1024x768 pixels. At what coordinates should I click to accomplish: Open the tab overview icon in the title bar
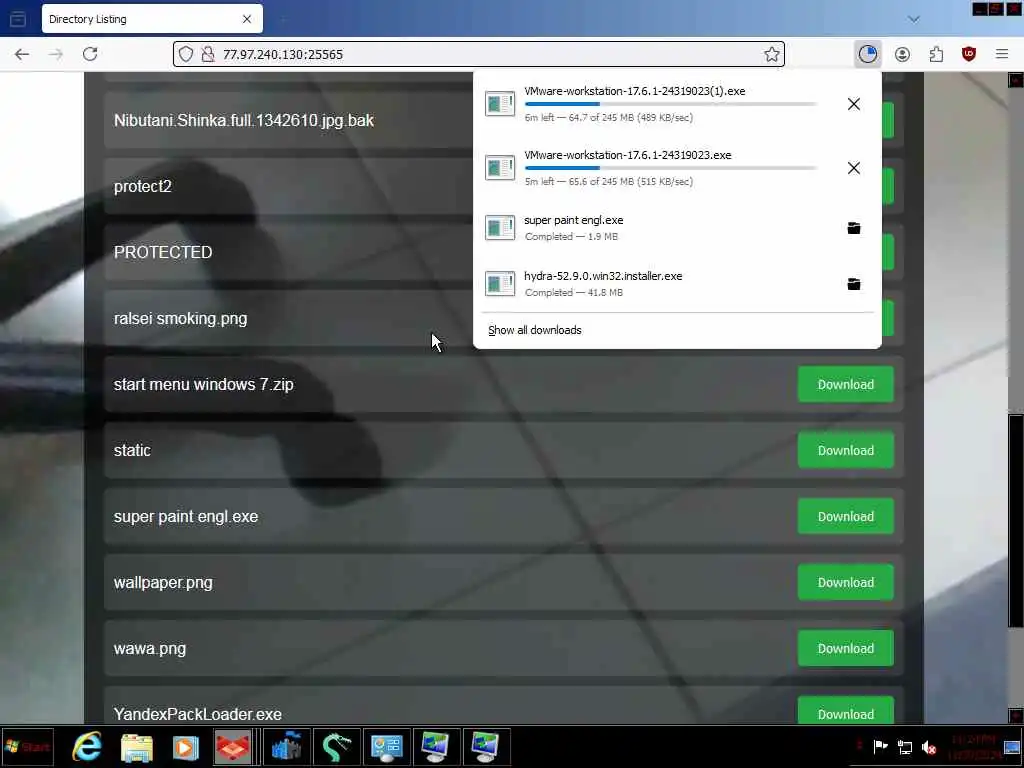[18, 19]
